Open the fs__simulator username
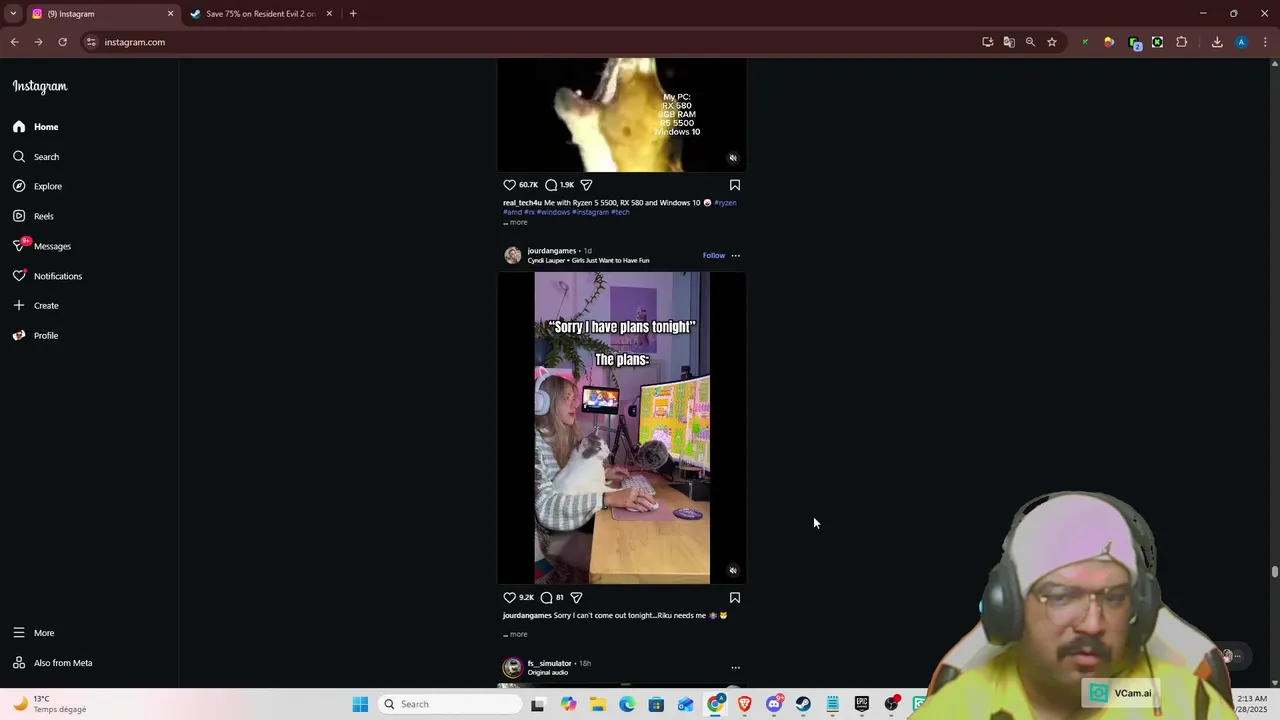 tap(550, 663)
